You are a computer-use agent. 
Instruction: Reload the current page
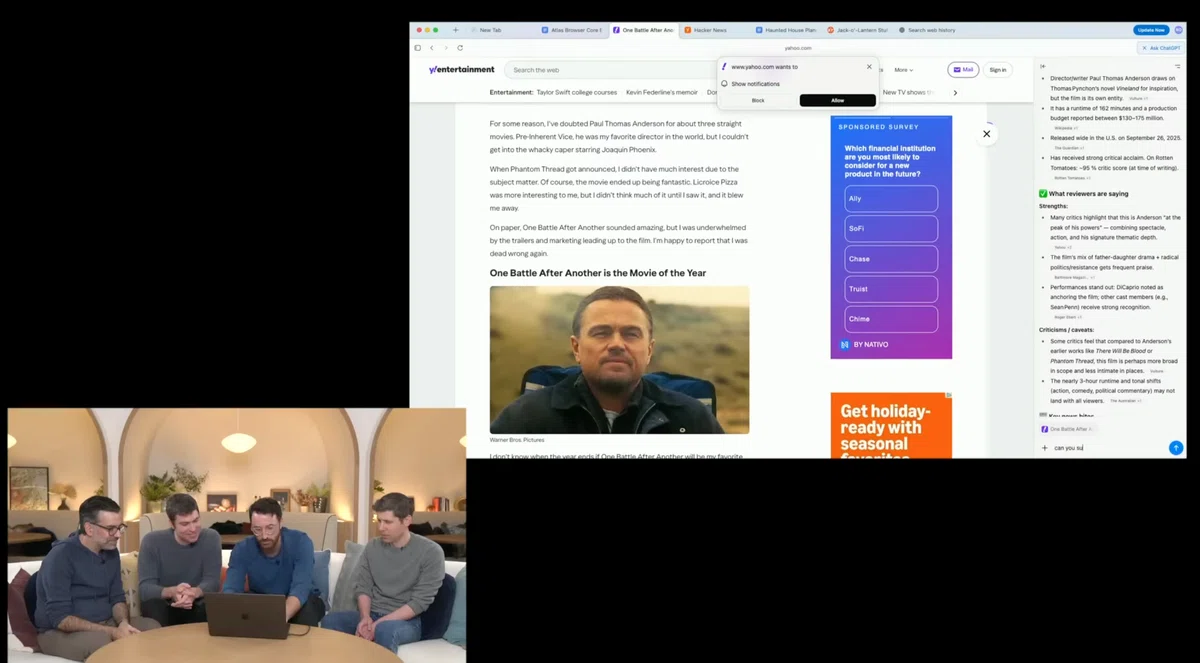tap(460, 47)
